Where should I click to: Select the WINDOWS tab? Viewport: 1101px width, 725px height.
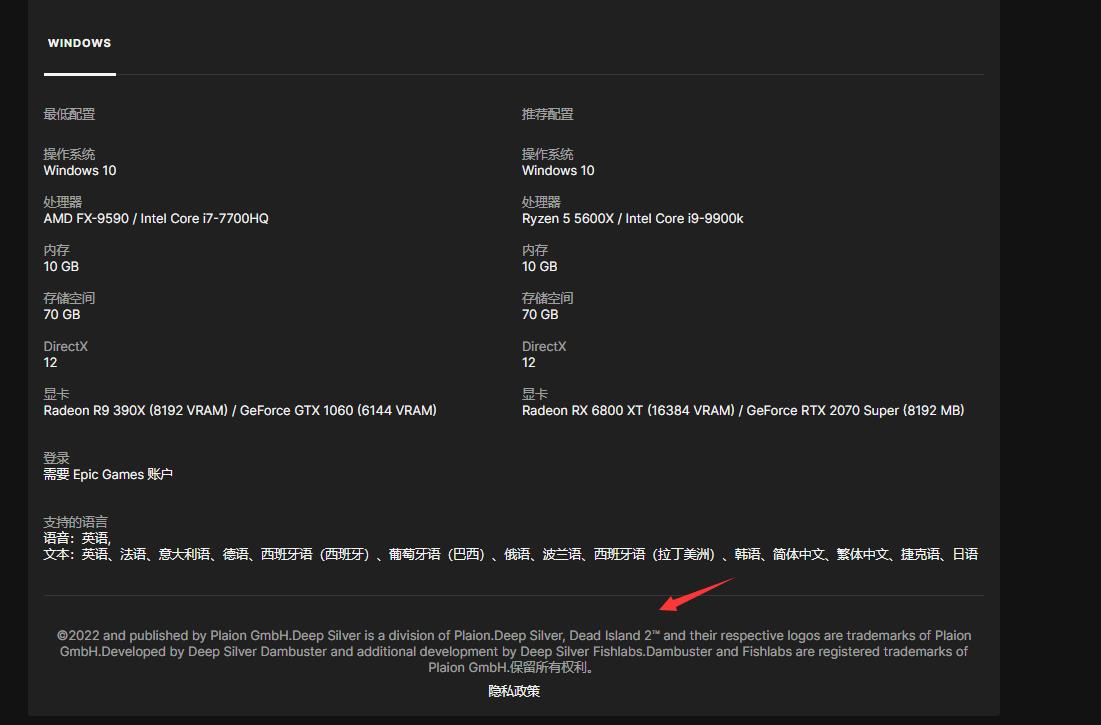pos(79,43)
